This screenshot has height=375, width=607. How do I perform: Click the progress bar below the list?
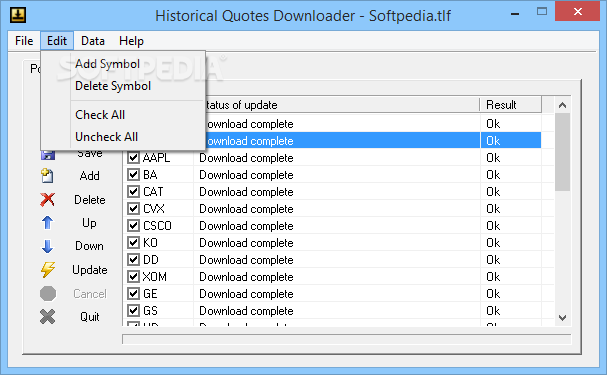346,339
